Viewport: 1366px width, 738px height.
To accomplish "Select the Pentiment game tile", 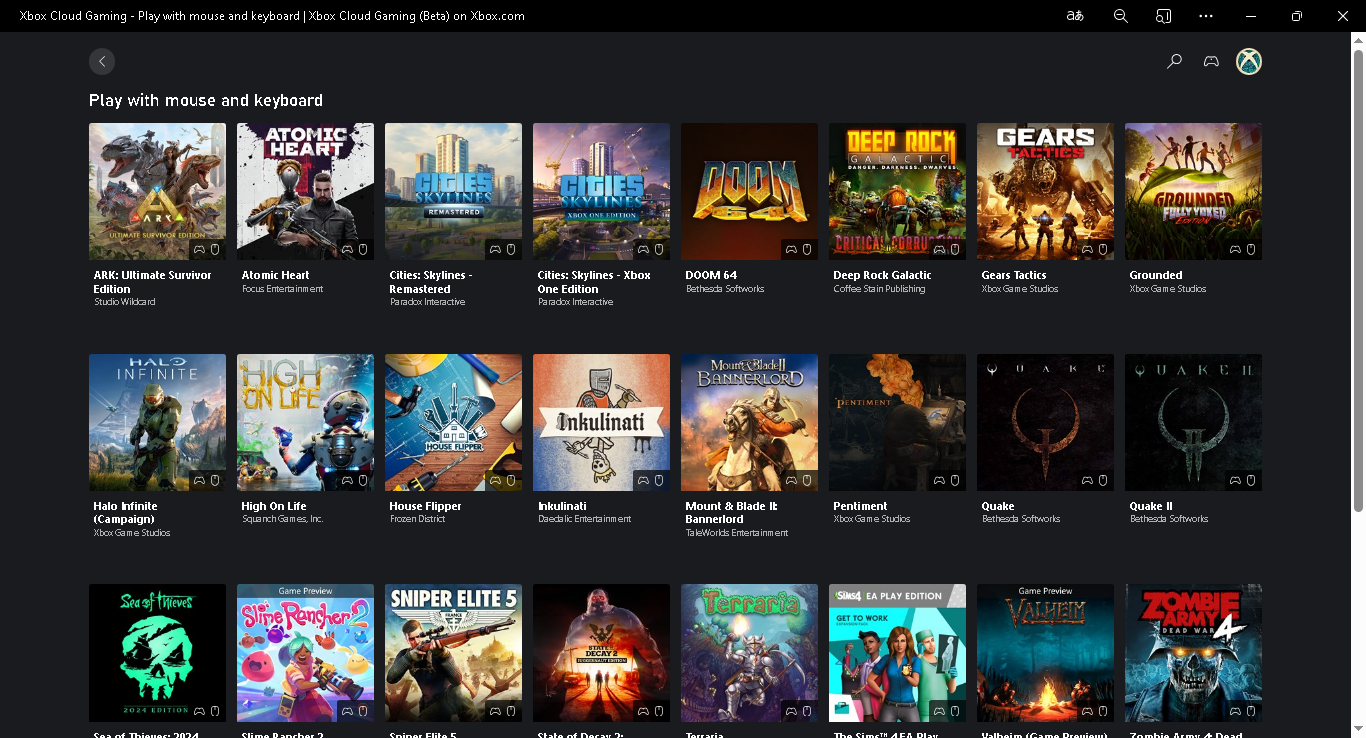I will pos(897,422).
